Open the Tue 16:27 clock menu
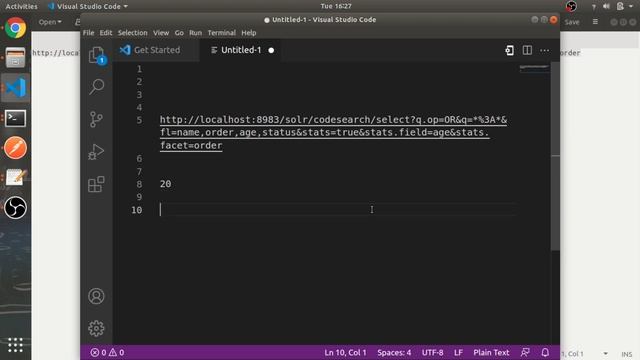 click(336, 6)
